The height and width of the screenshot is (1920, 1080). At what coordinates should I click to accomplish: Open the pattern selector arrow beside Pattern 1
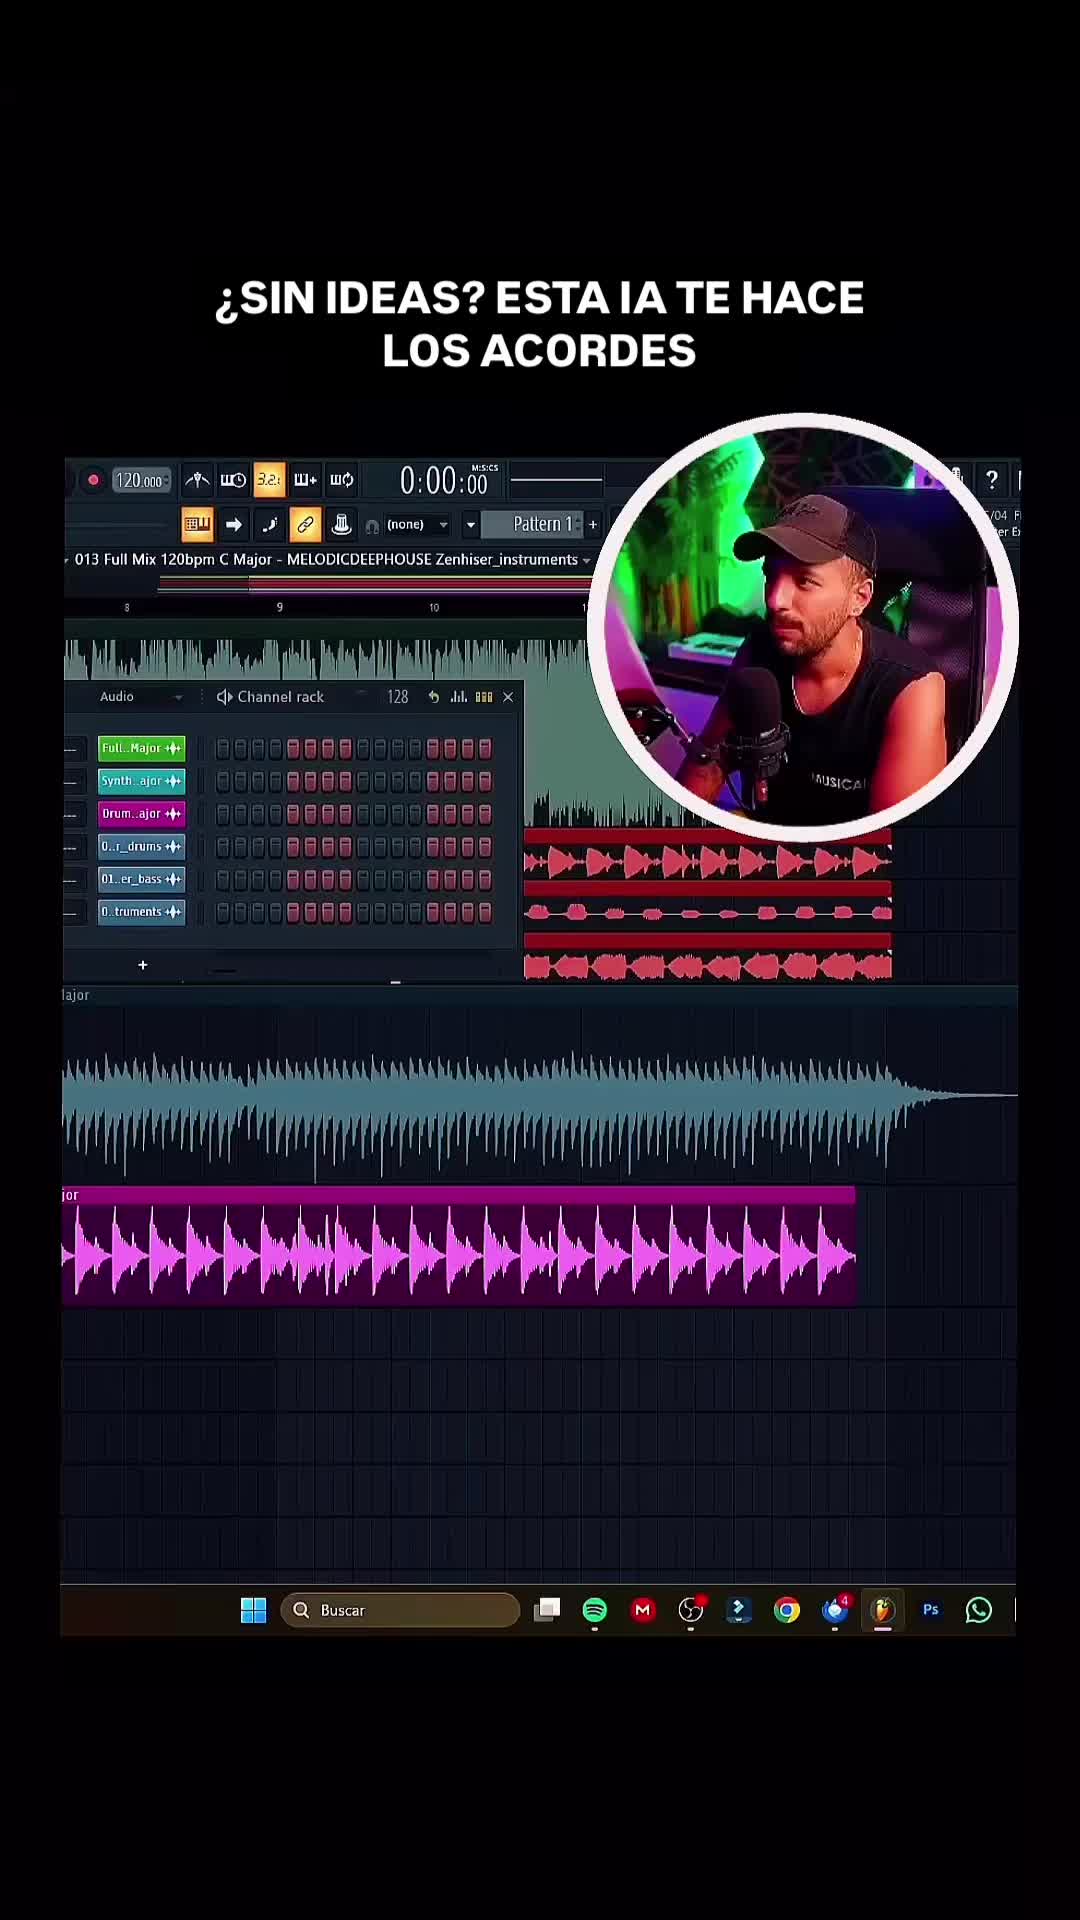(x=470, y=525)
